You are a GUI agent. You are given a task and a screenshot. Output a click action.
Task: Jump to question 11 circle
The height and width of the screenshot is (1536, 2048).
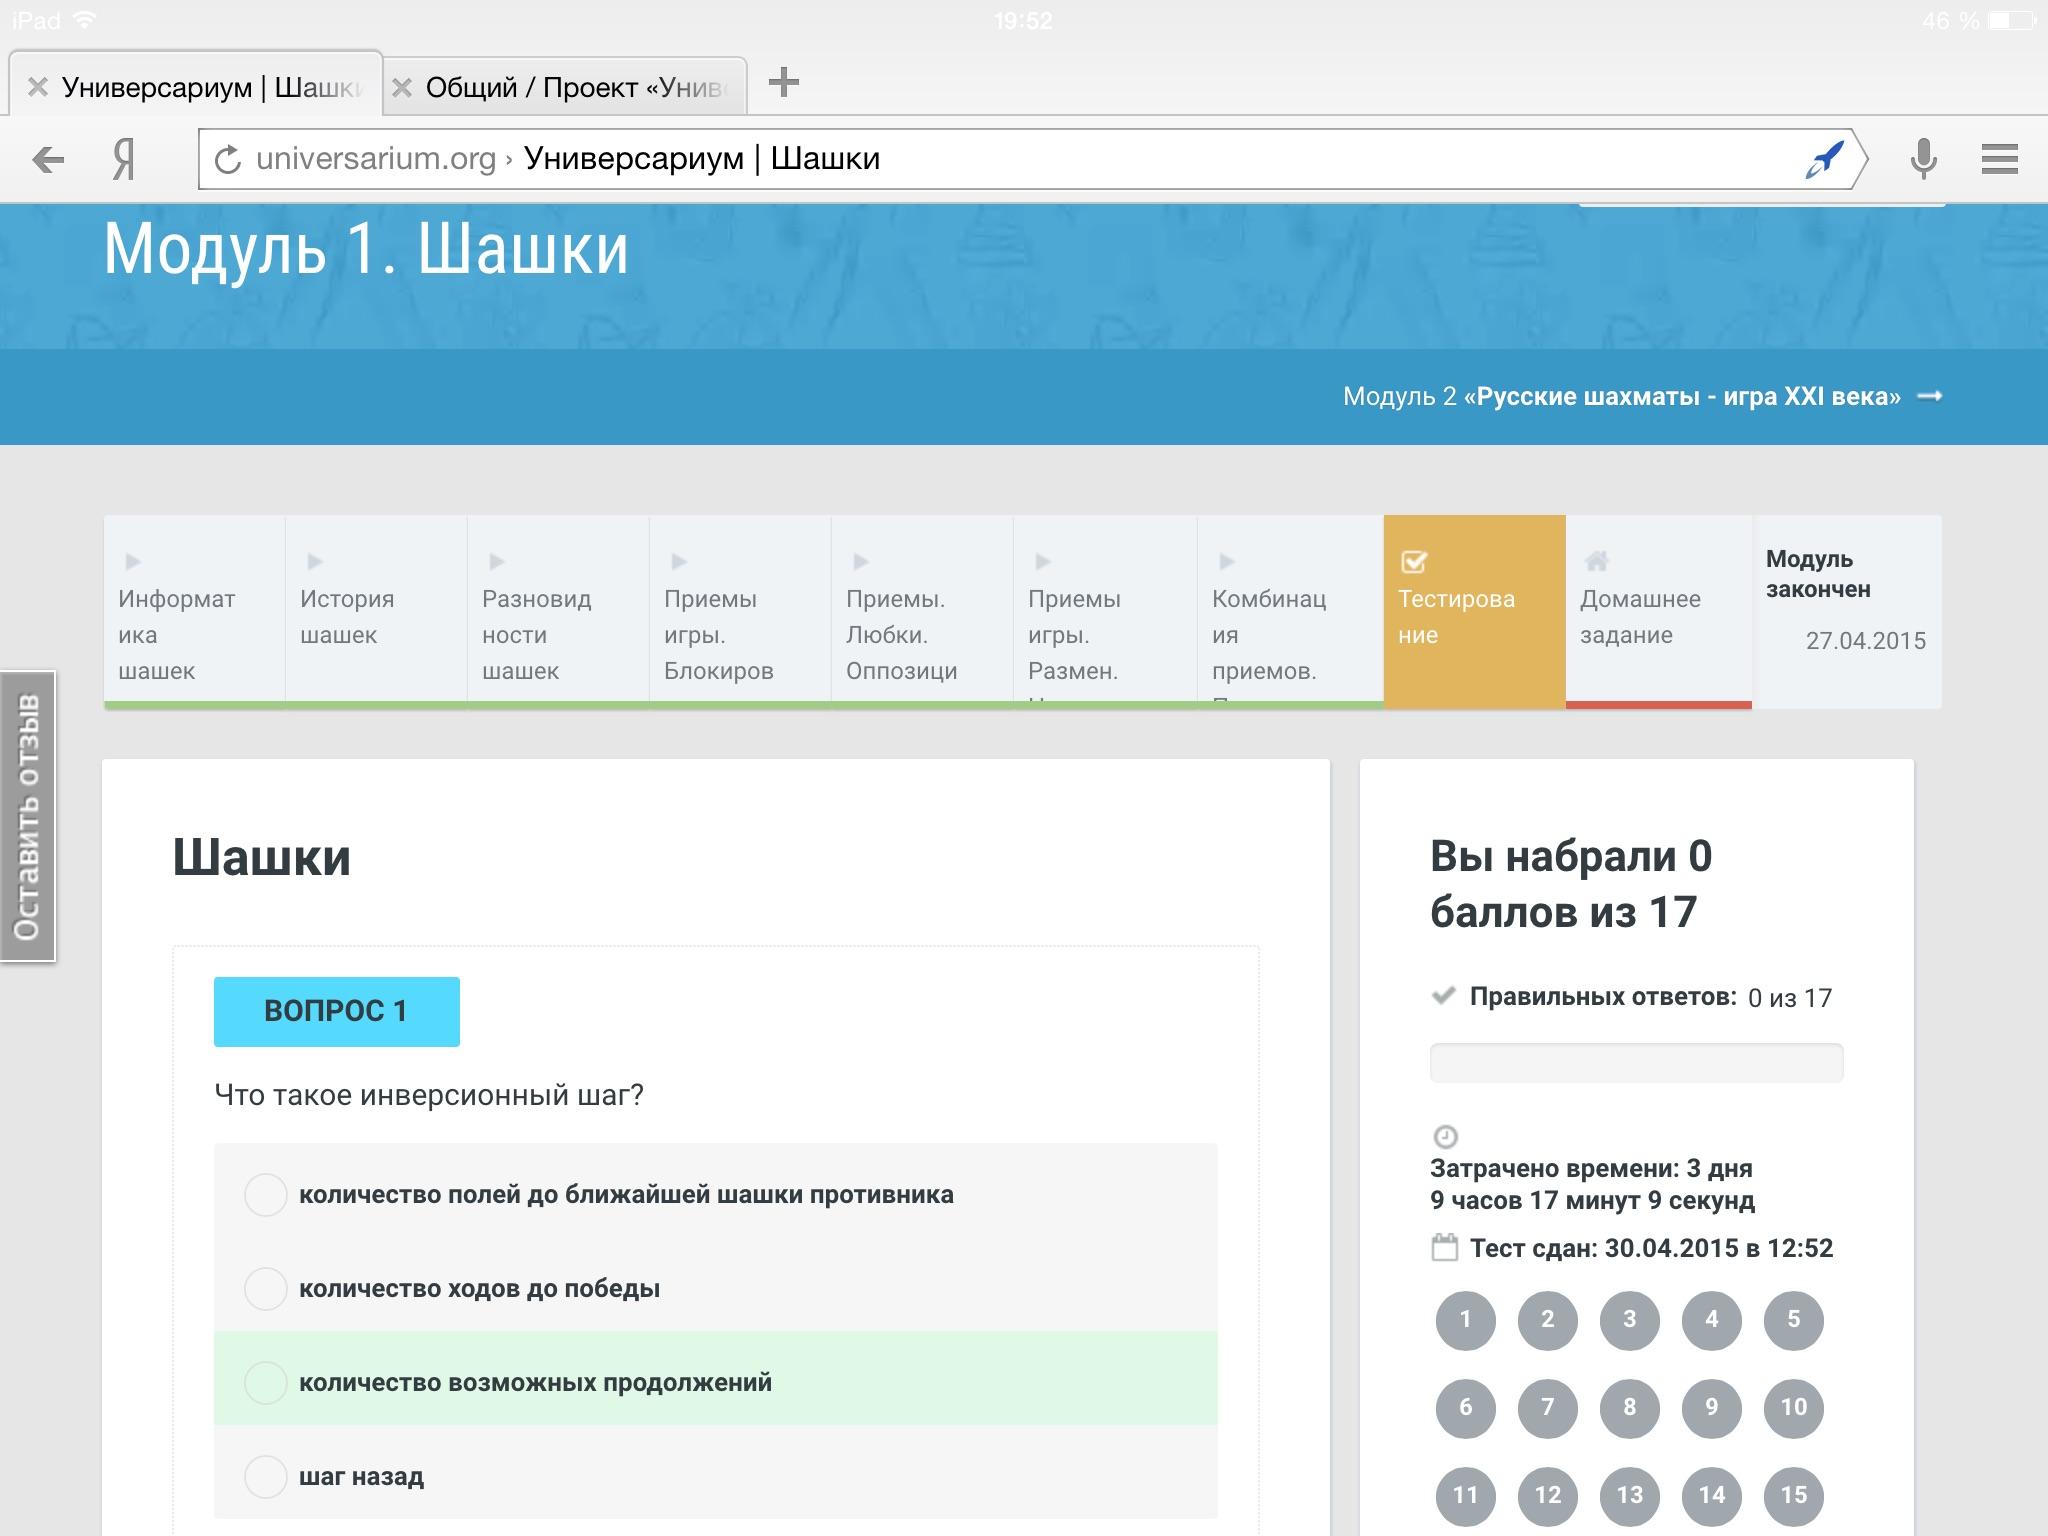click(1466, 1496)
